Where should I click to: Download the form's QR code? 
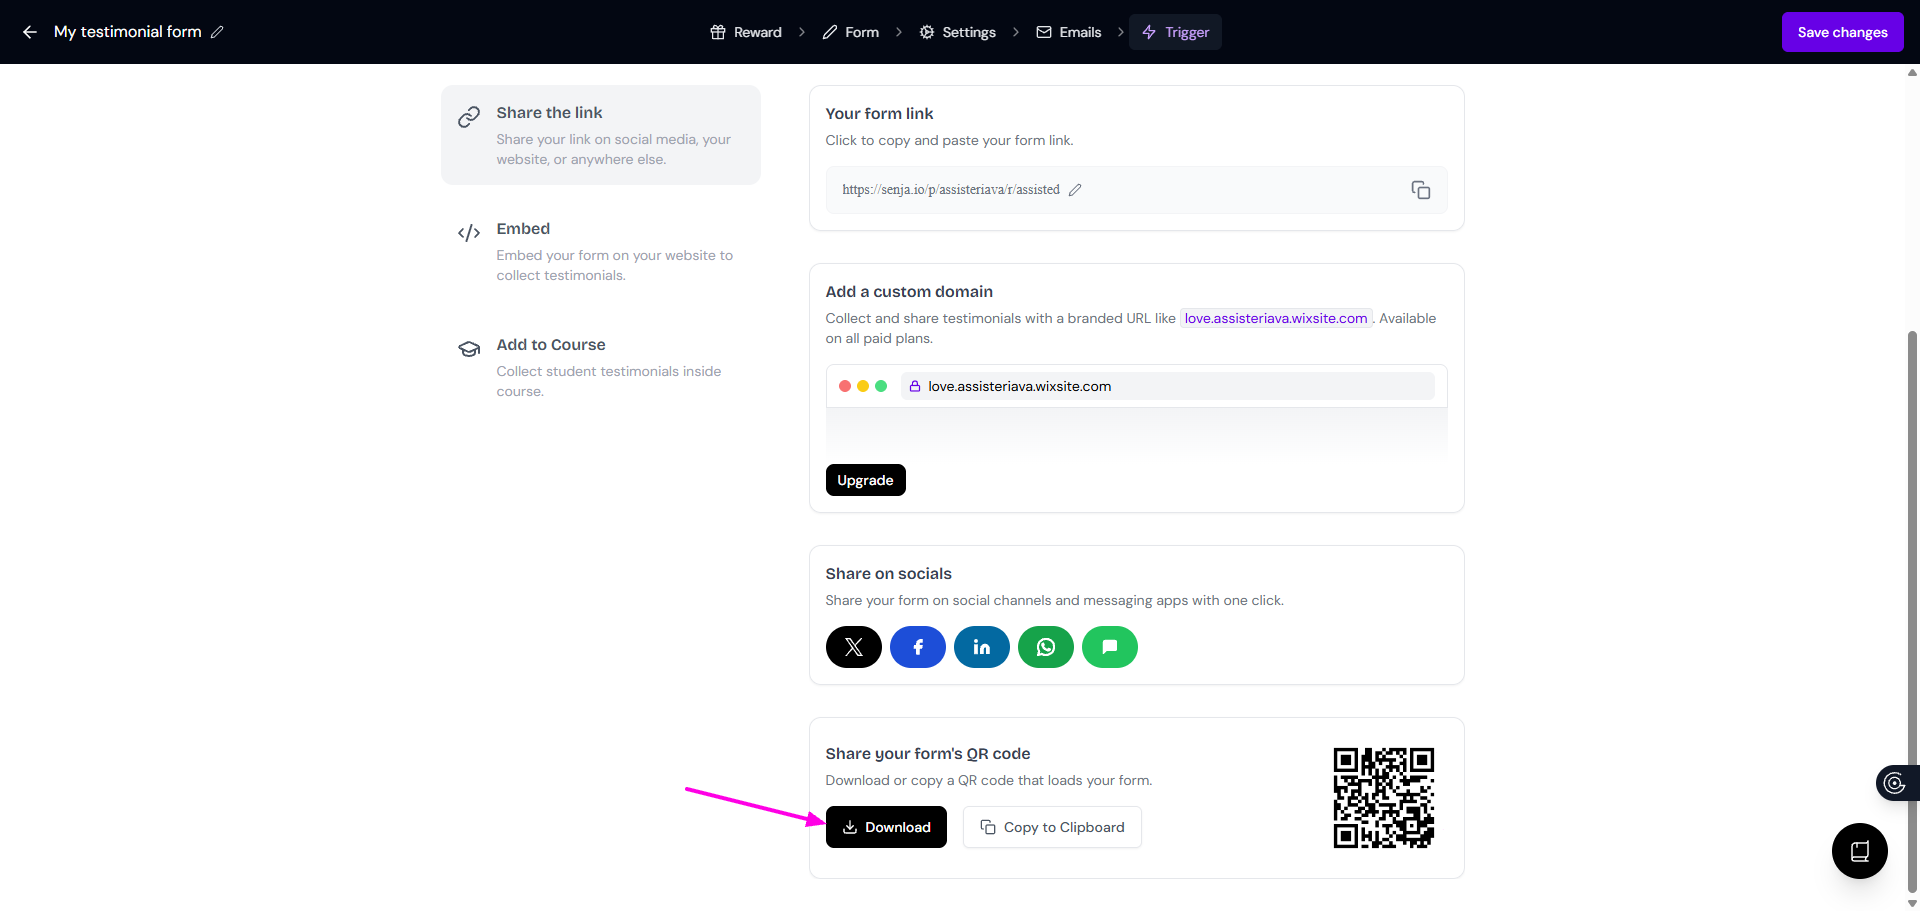886,827
